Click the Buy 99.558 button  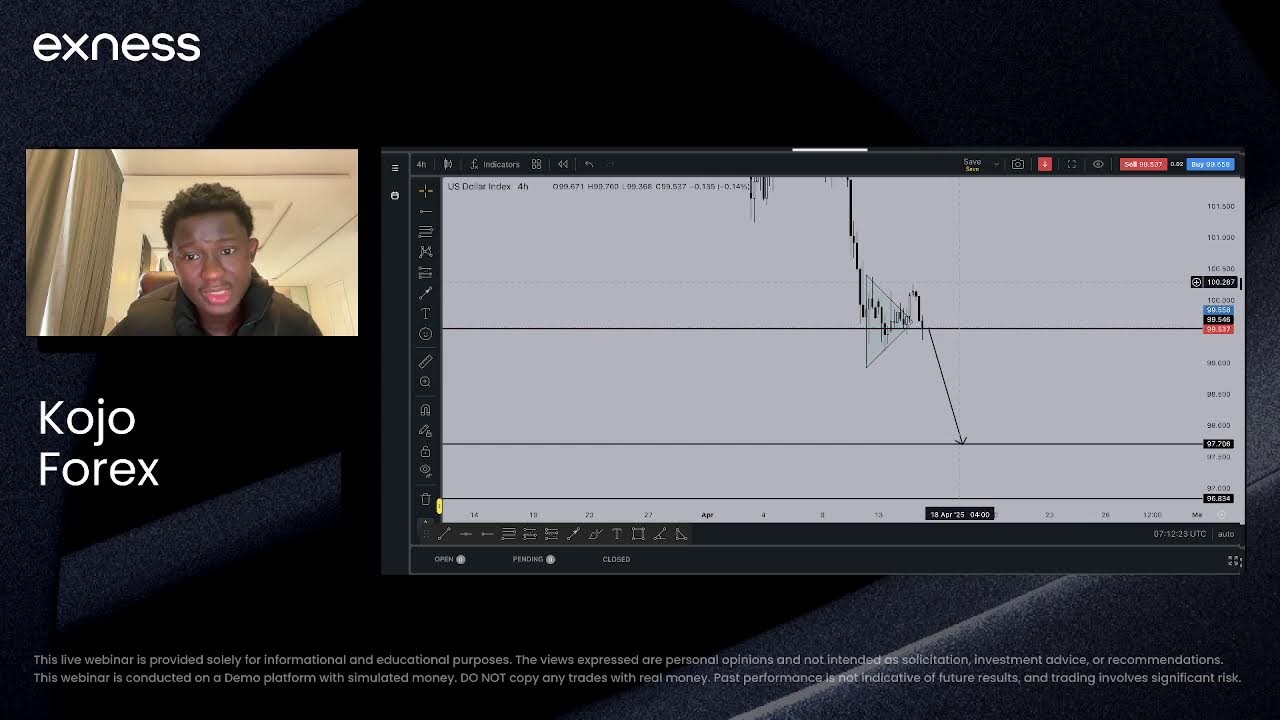[1211, 164]
